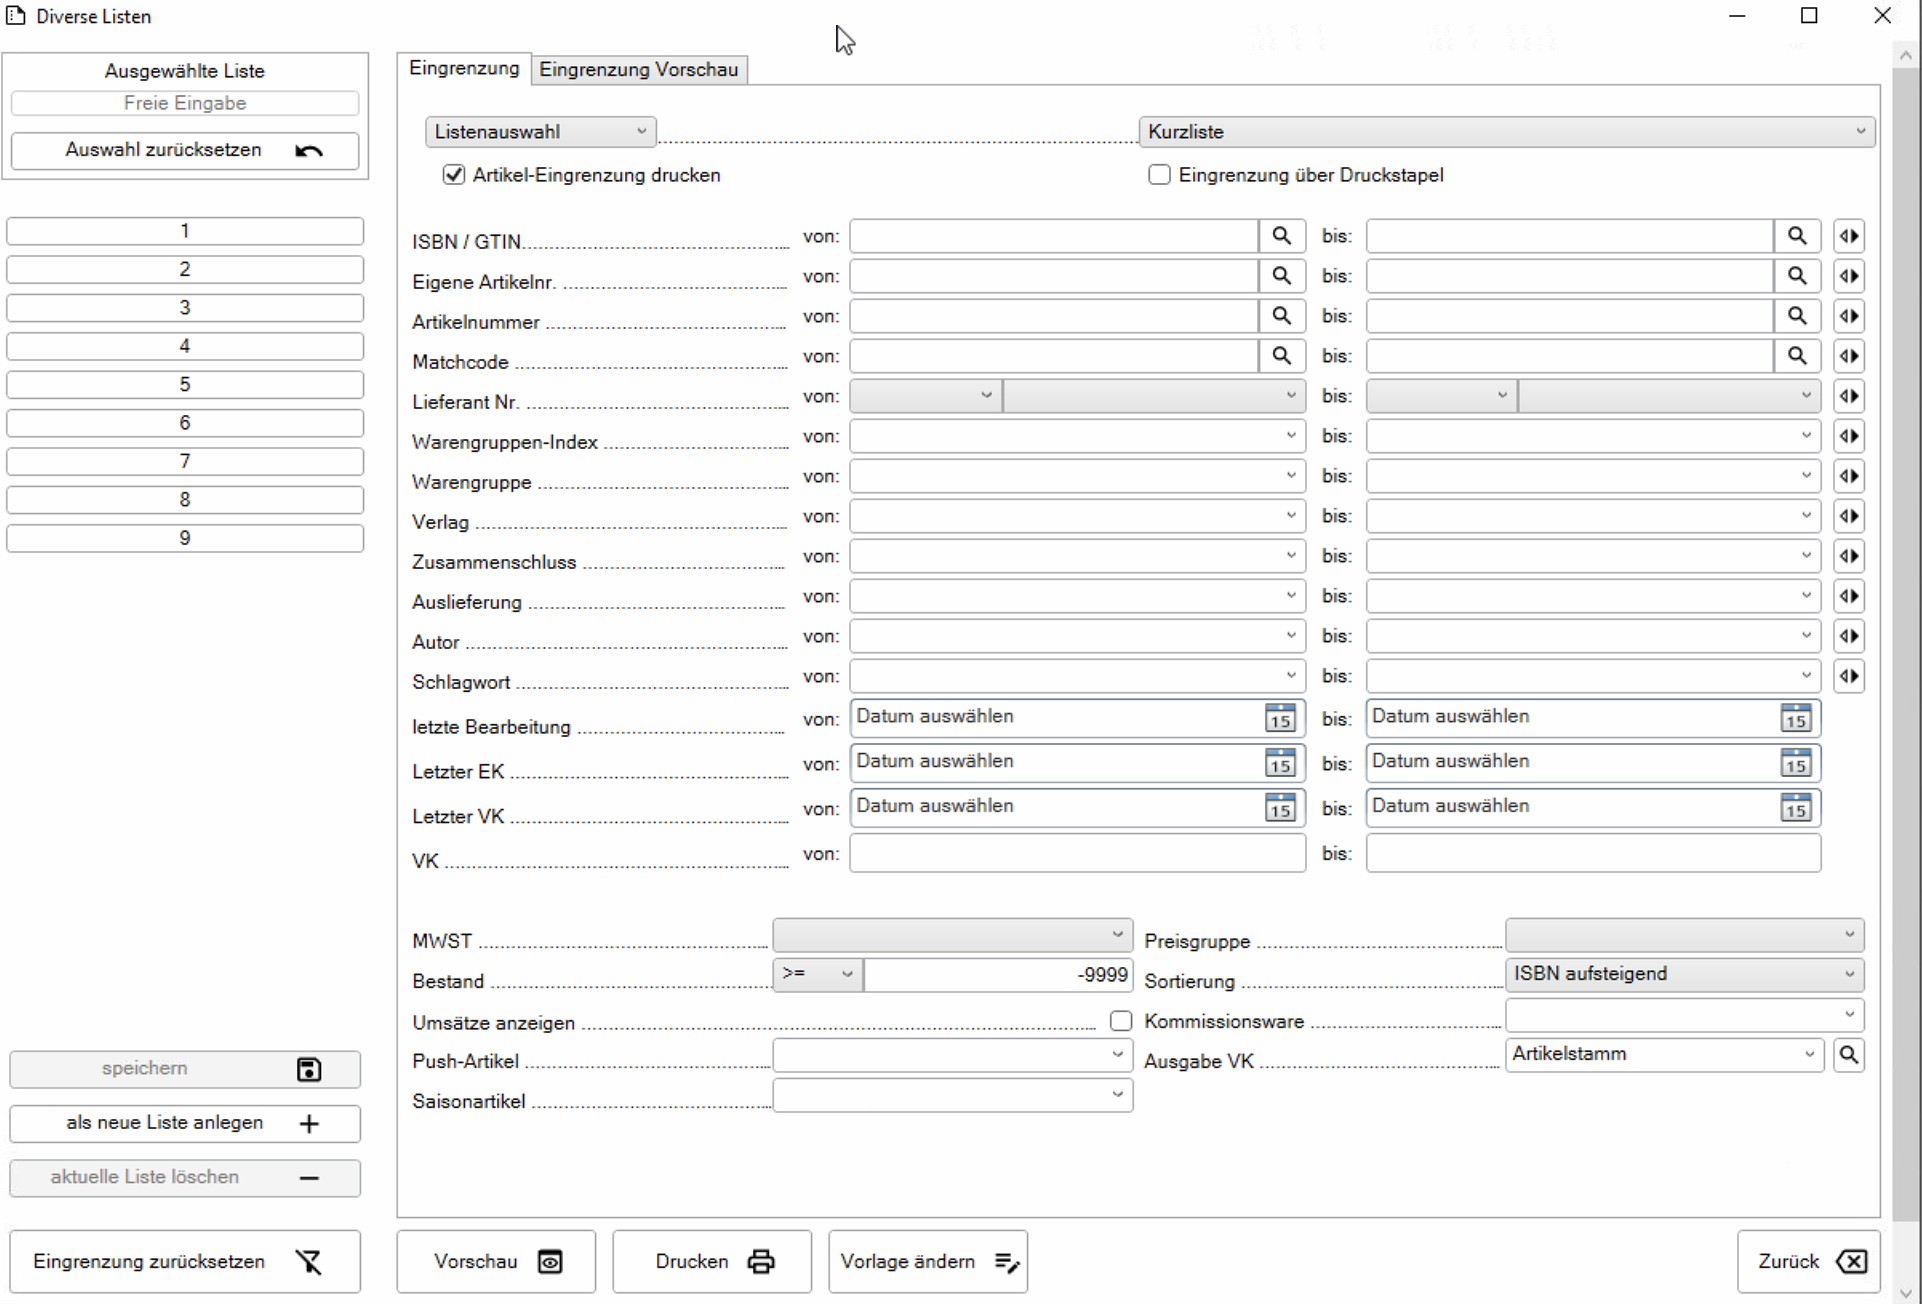Click als neue Liste anlegen button
This screenshot has height=1304, width=1922.
pos(185,1124)
